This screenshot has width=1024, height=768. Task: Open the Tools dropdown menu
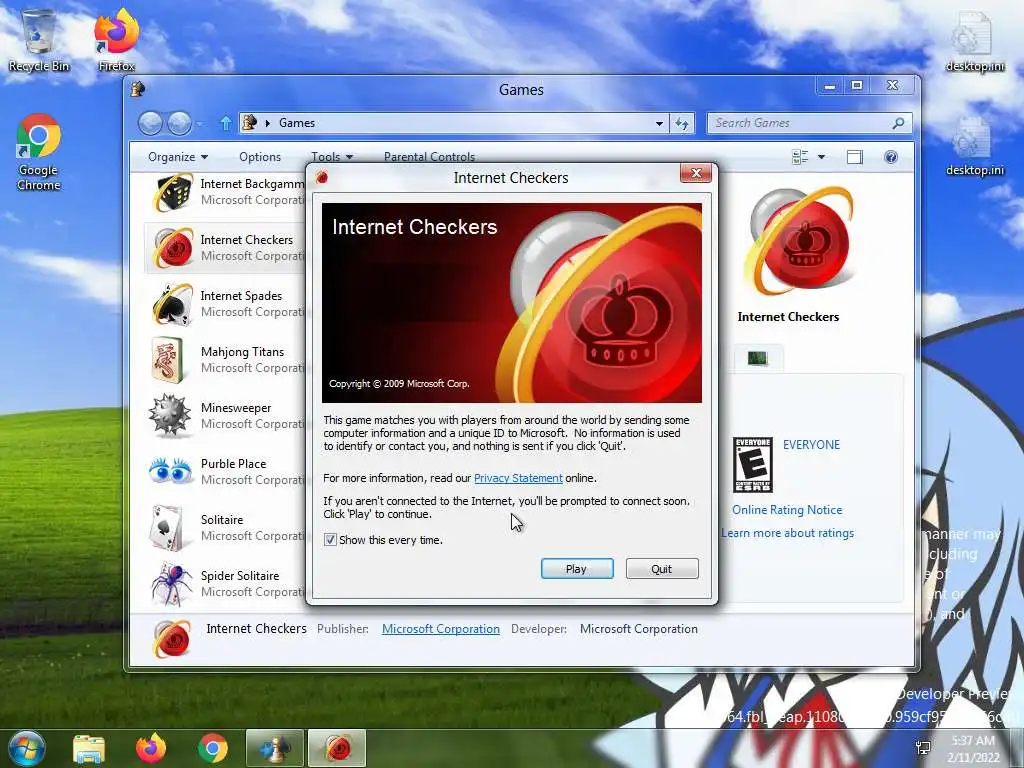pos(332,157)
